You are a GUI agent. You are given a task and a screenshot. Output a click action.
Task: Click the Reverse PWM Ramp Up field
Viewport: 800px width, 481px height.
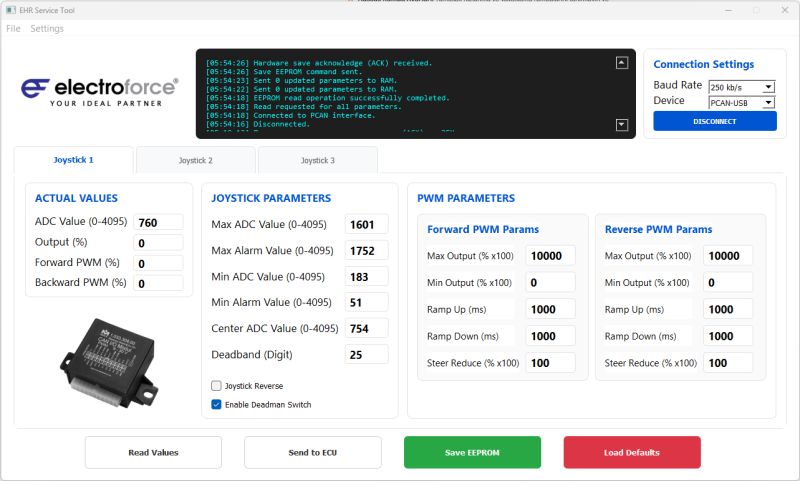[728, 309]
